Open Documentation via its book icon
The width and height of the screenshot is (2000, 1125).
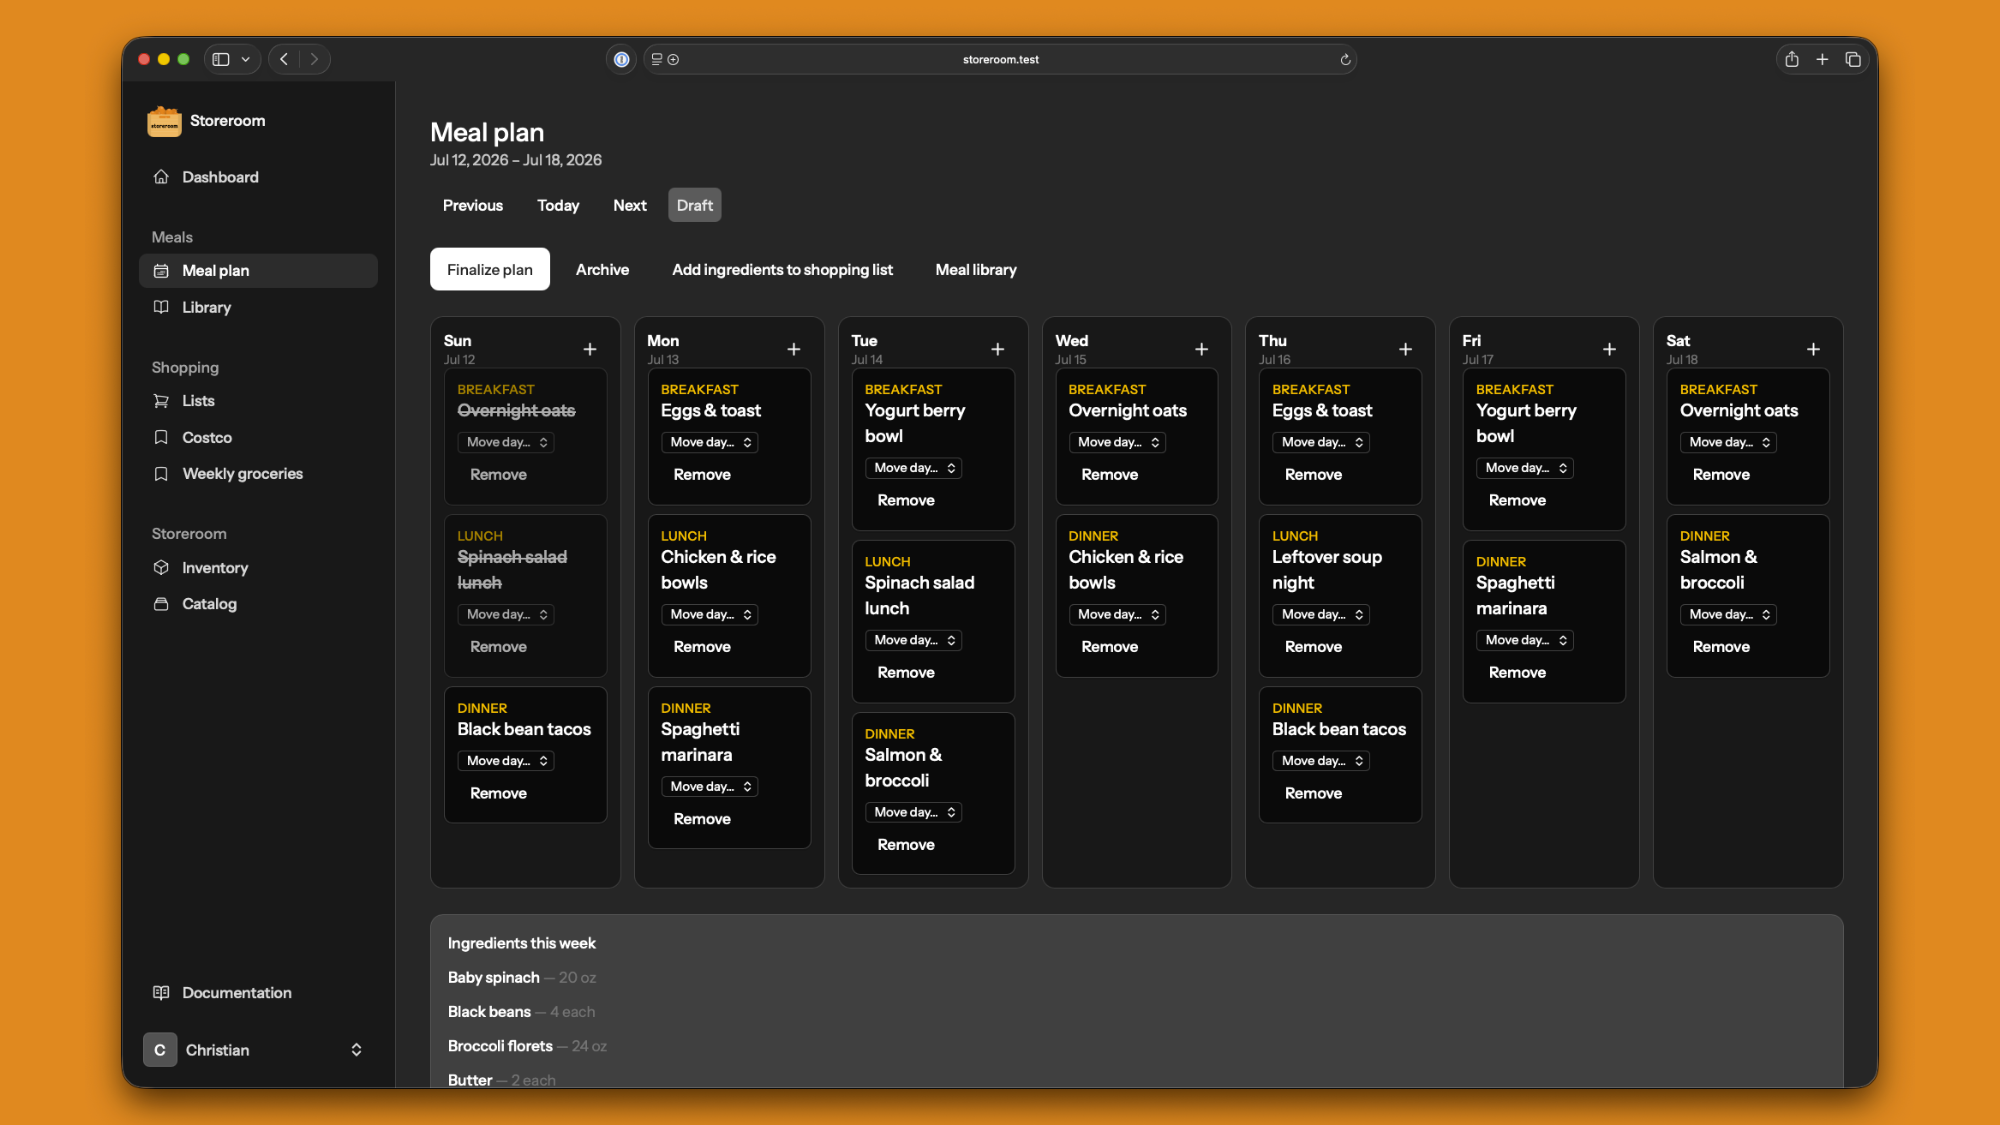(161, 993)
